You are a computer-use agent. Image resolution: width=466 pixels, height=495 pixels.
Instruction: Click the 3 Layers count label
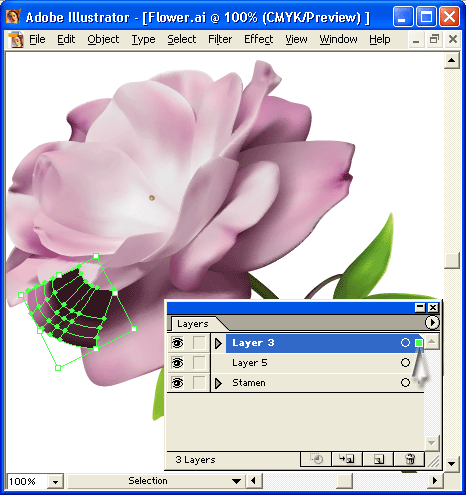pos(195,460)
